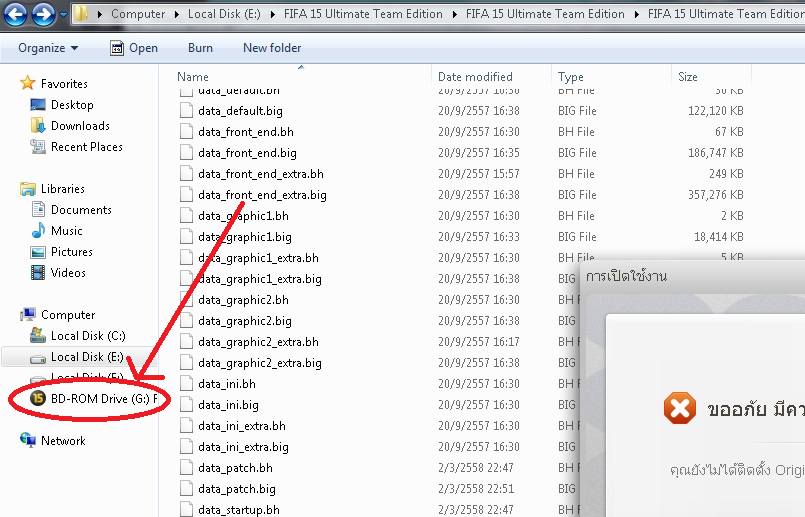
Task: Select file data_graphic2.big
Action: point(245,321)
